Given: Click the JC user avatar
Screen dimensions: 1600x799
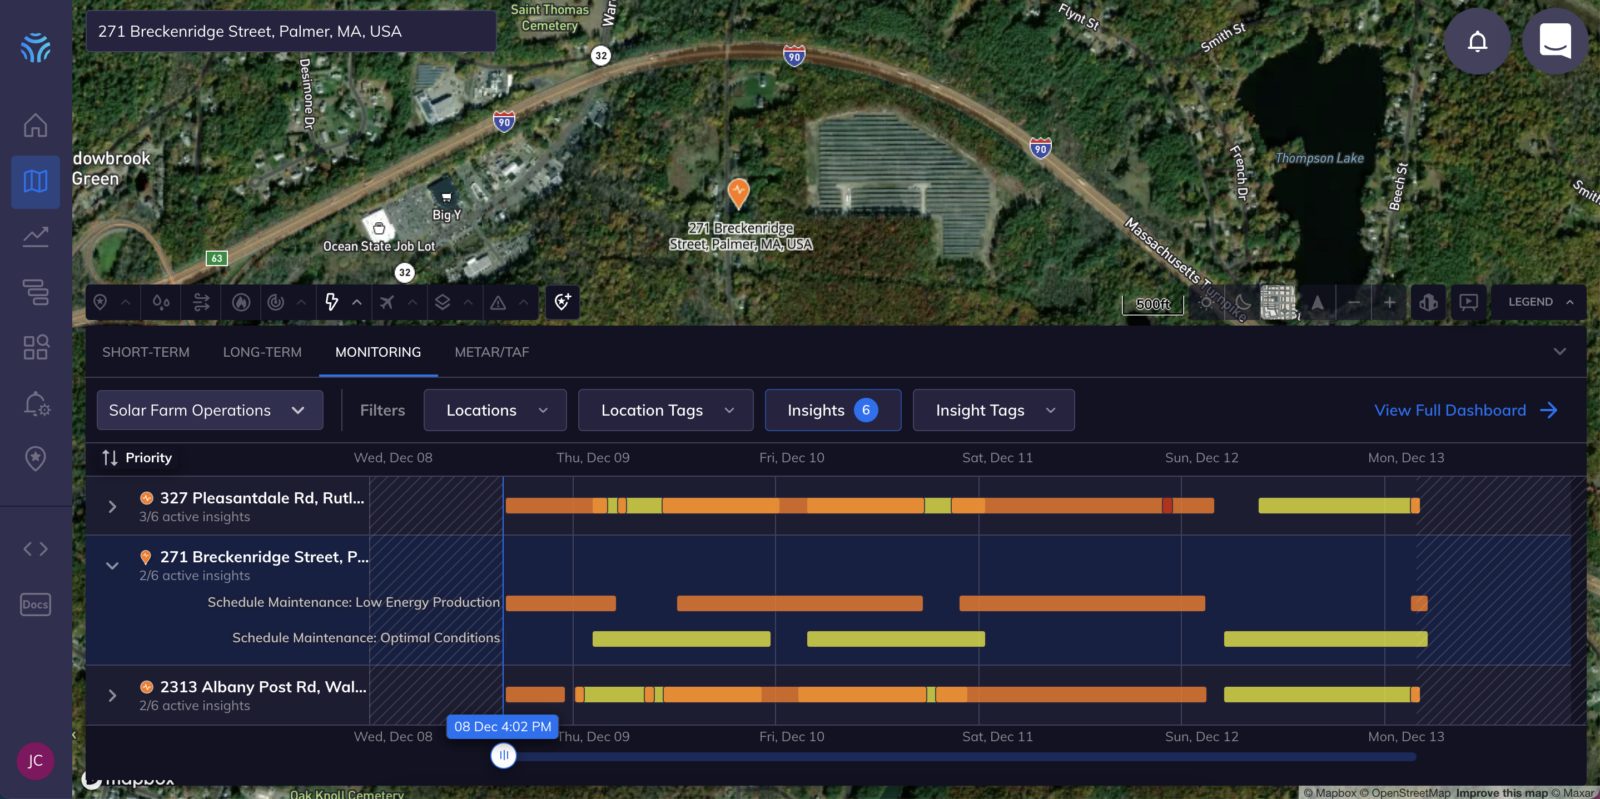Looking at the screenshot, I should click(35, 761).
